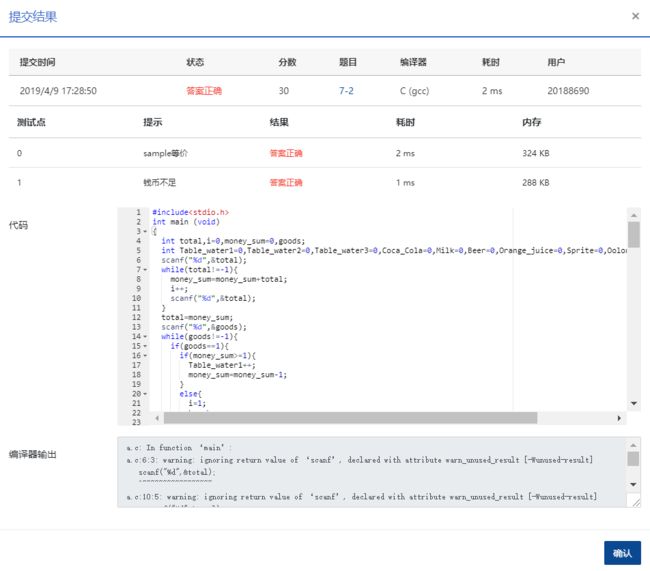The height and width of the screenshot is (571, 650).
Task: Click the code editor scroll-up arrow
Action: coord(633,215)
